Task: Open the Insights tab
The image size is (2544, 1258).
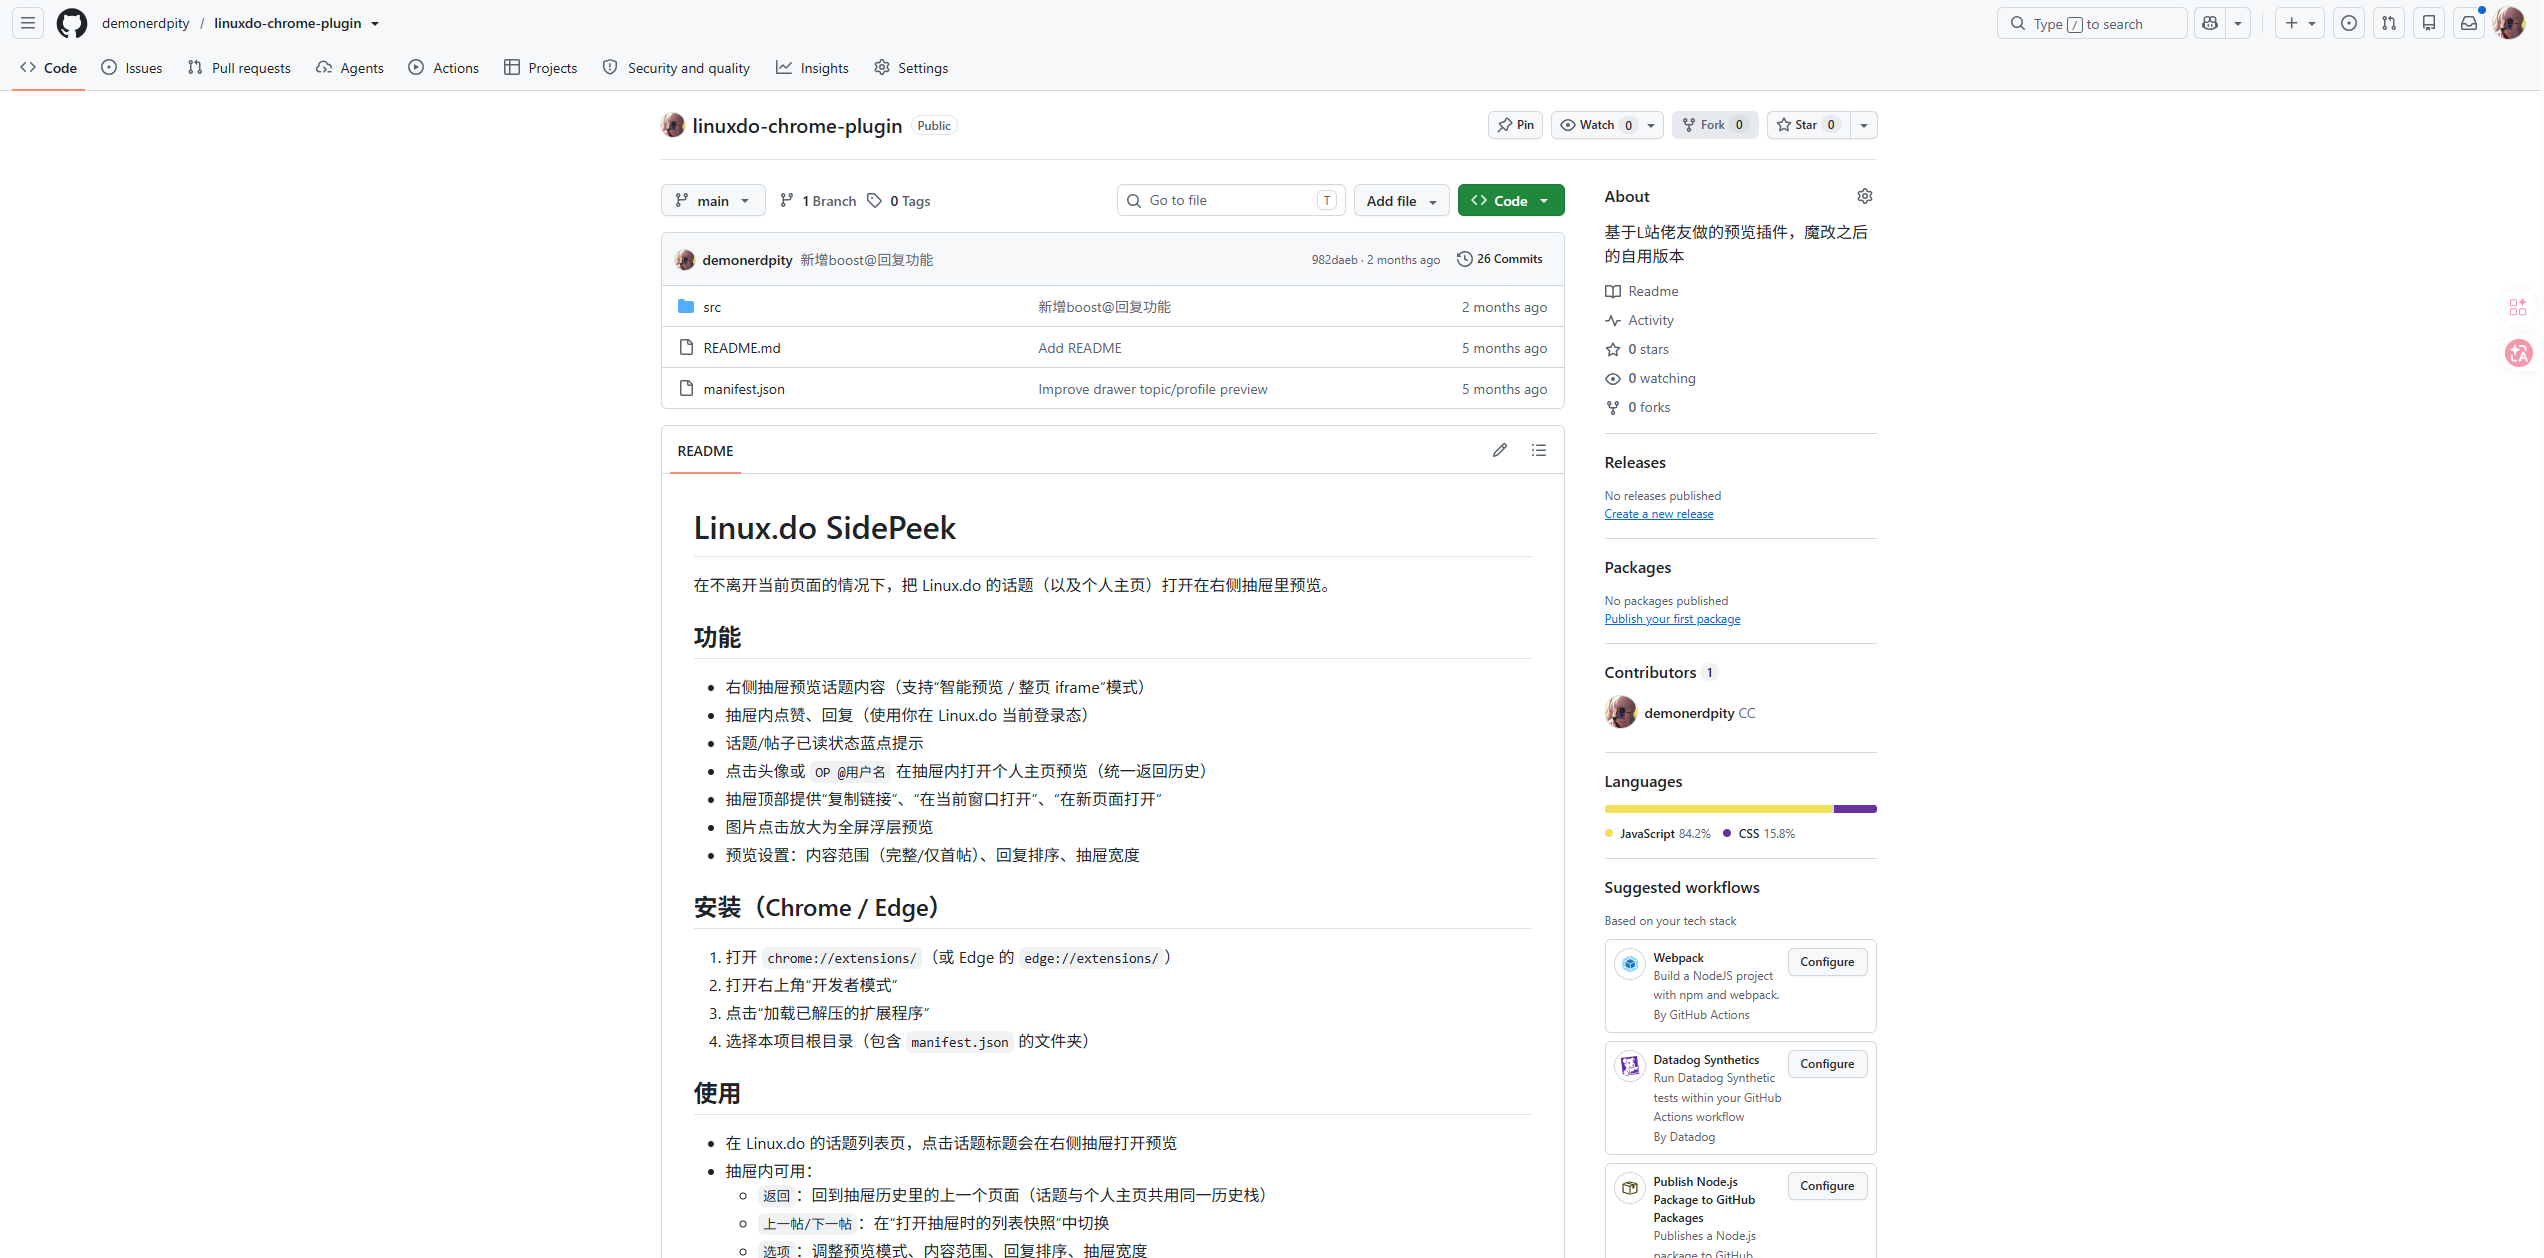Action: pos(813,68)
